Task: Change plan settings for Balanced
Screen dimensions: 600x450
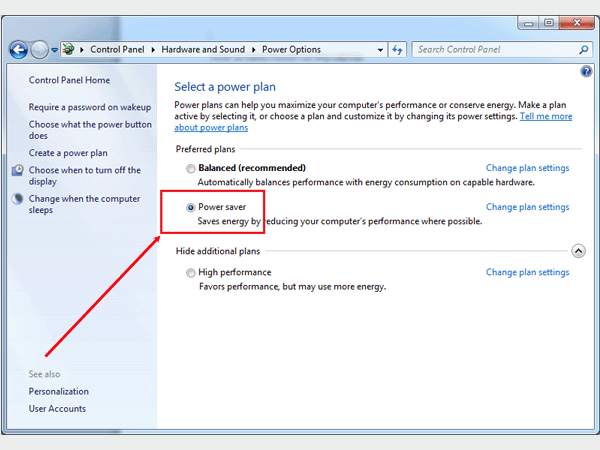Action: pos(527,168)
